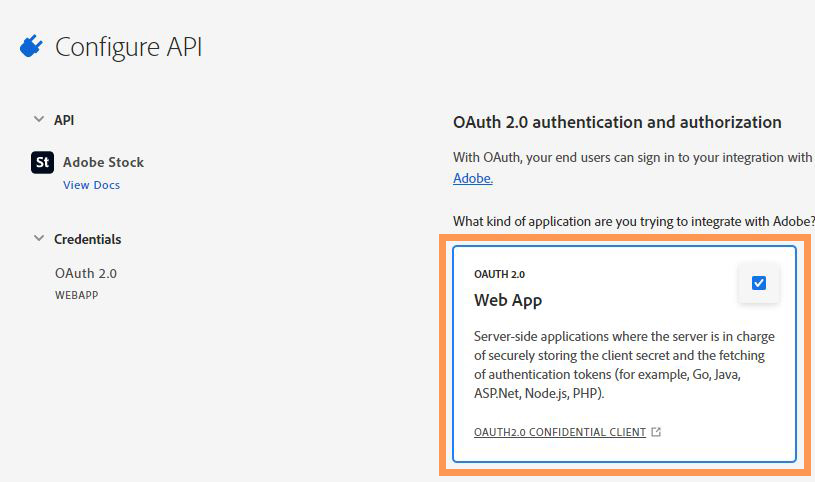
Task: Select Adobe Stock in the API list
Action: tap(103, 162)
